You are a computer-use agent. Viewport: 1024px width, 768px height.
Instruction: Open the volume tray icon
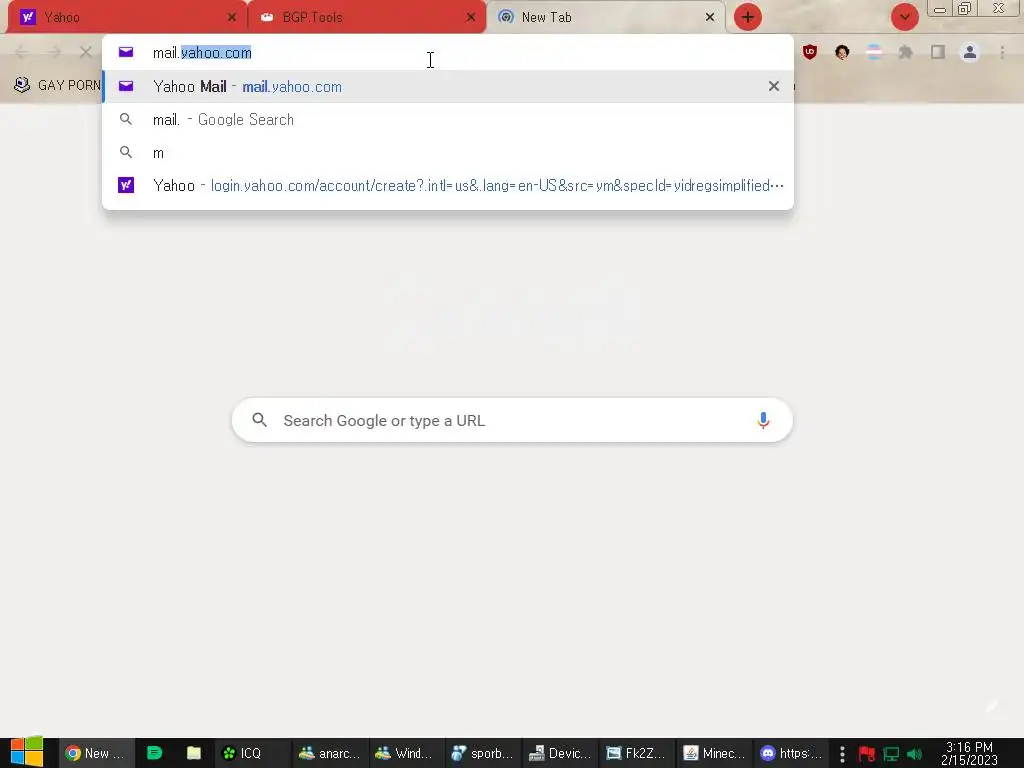pos(914,754)
